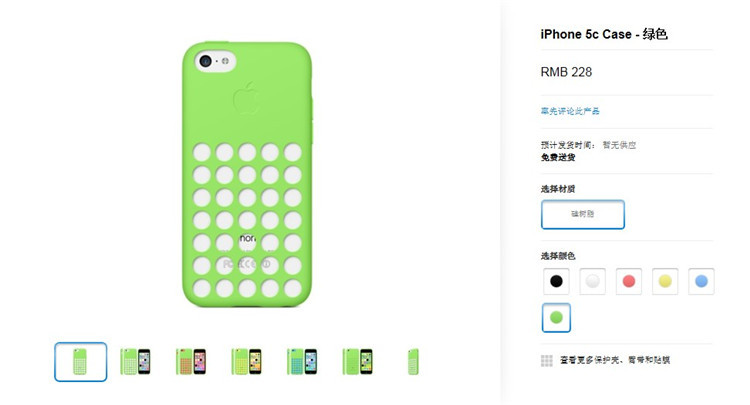The image size is (750, 405).
Task: Click the large green case product image
Action: 247,175
